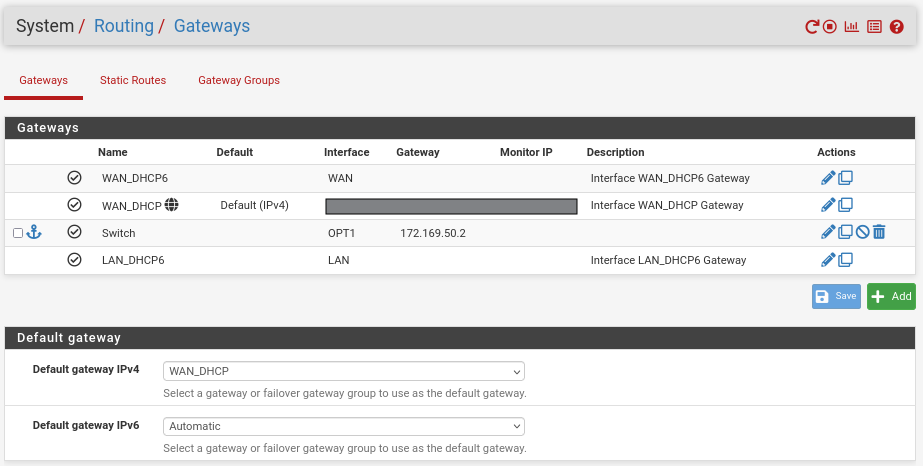The width and height of the screenshot is (923, 466).
Task: Click the WAN_DHCP6 status check icon
Action: pyautogui.click(x=74, y=177)
